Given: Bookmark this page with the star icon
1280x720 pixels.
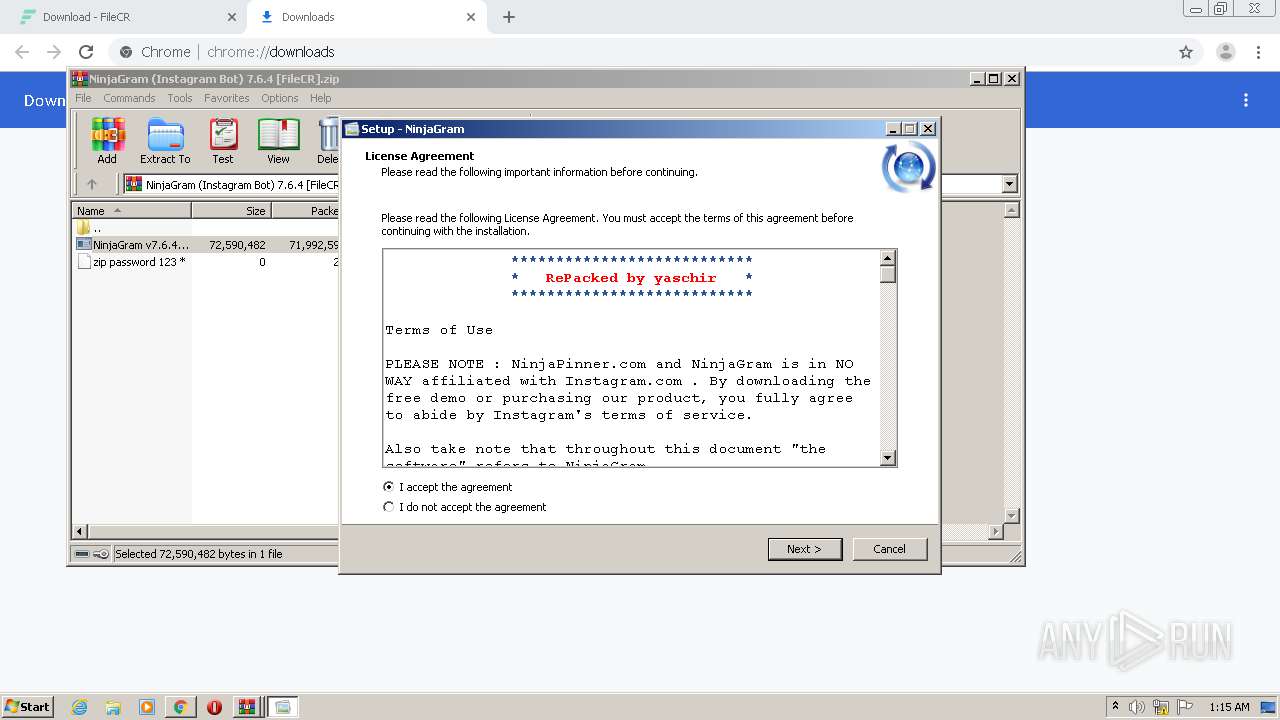Looking at the screenshot, I should pos(1186,52).
